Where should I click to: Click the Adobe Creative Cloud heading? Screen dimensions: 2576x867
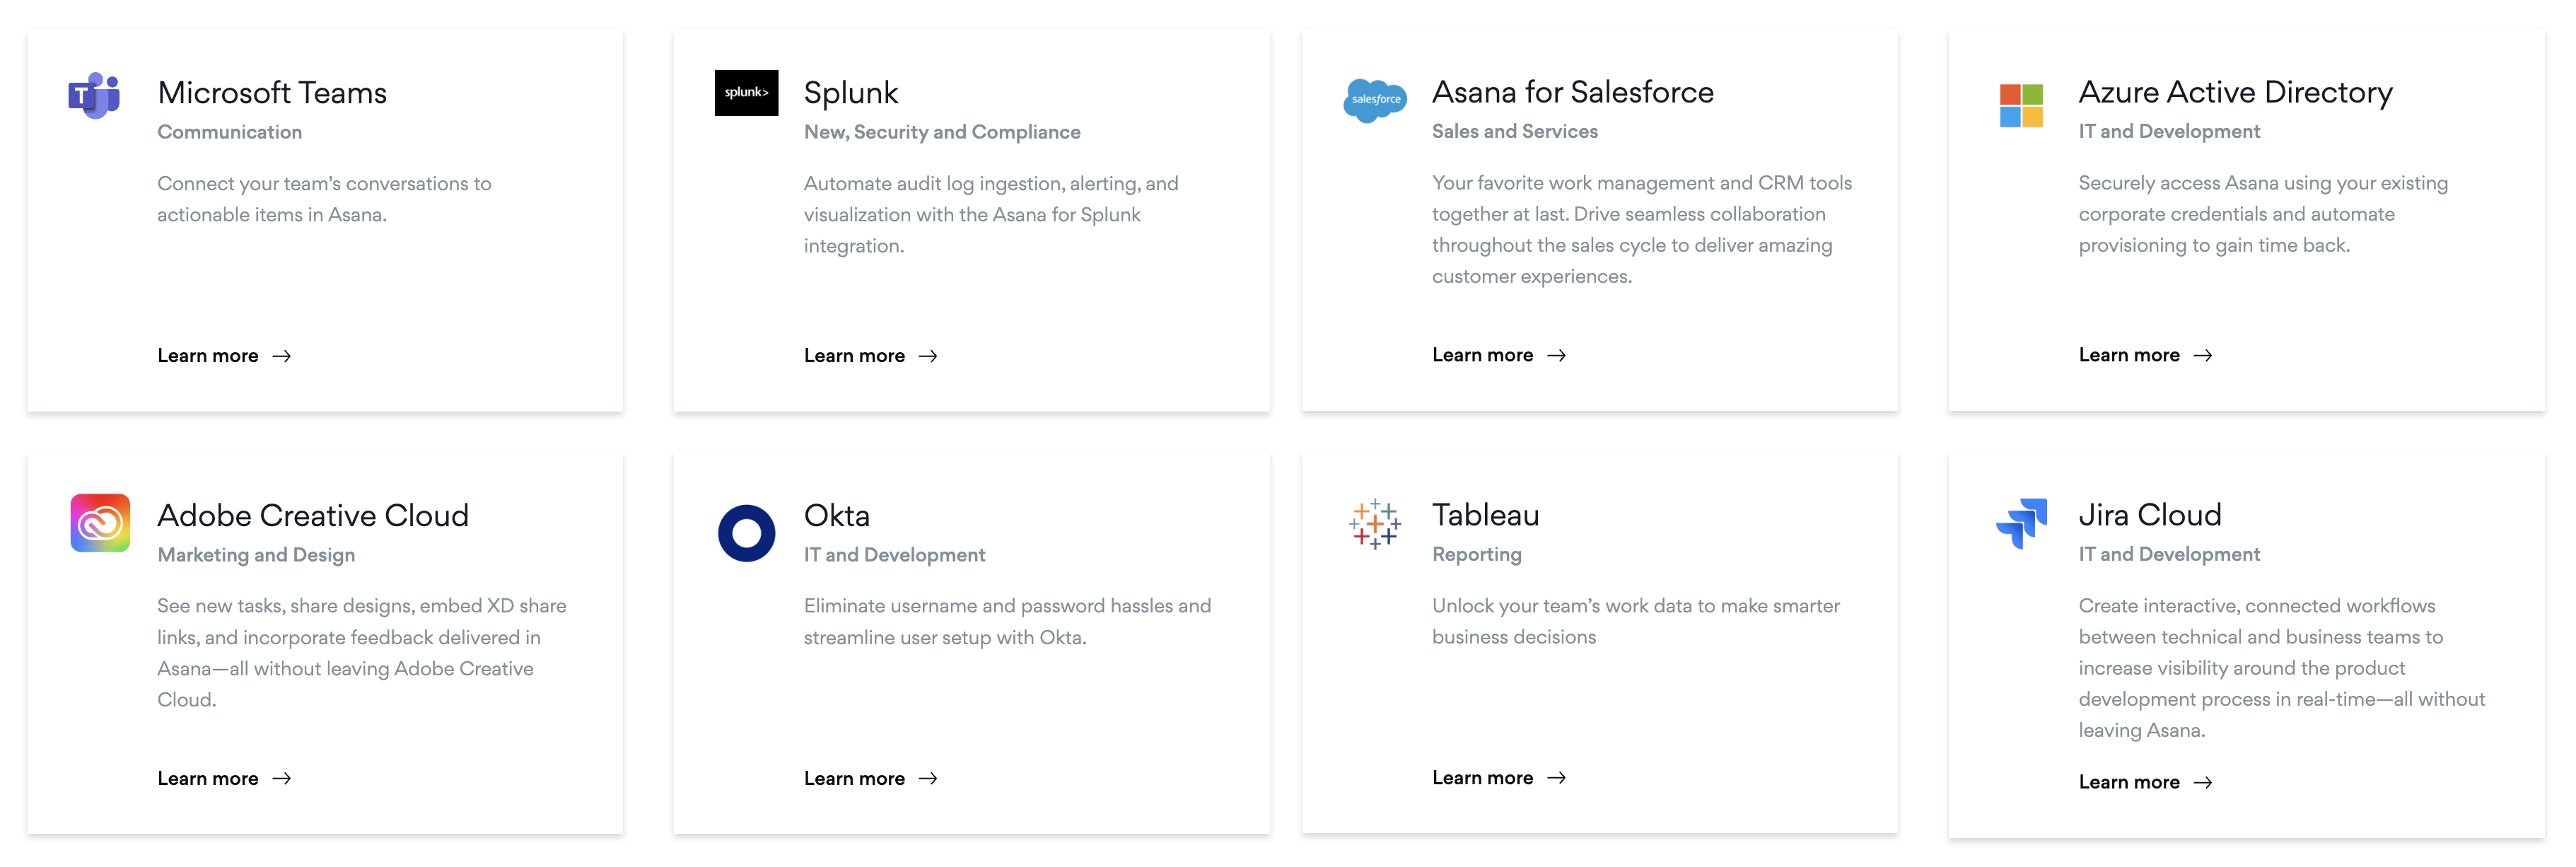pyautogui.click(x=313, y=515)
